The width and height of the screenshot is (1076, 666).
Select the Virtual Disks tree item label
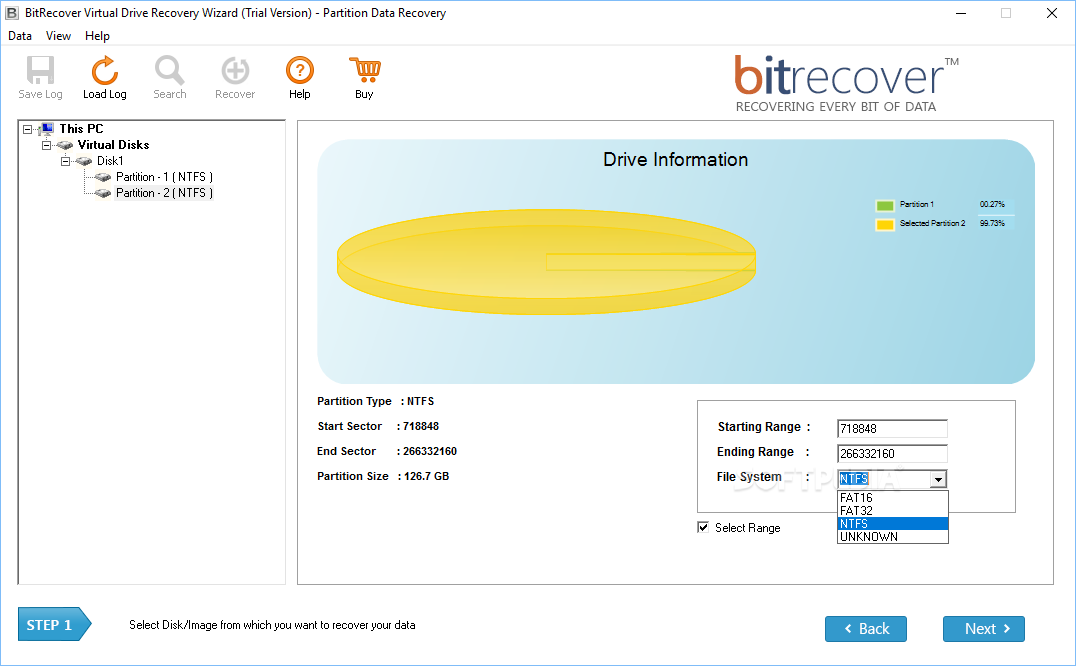pyautogui.click(x=113, y=145)
